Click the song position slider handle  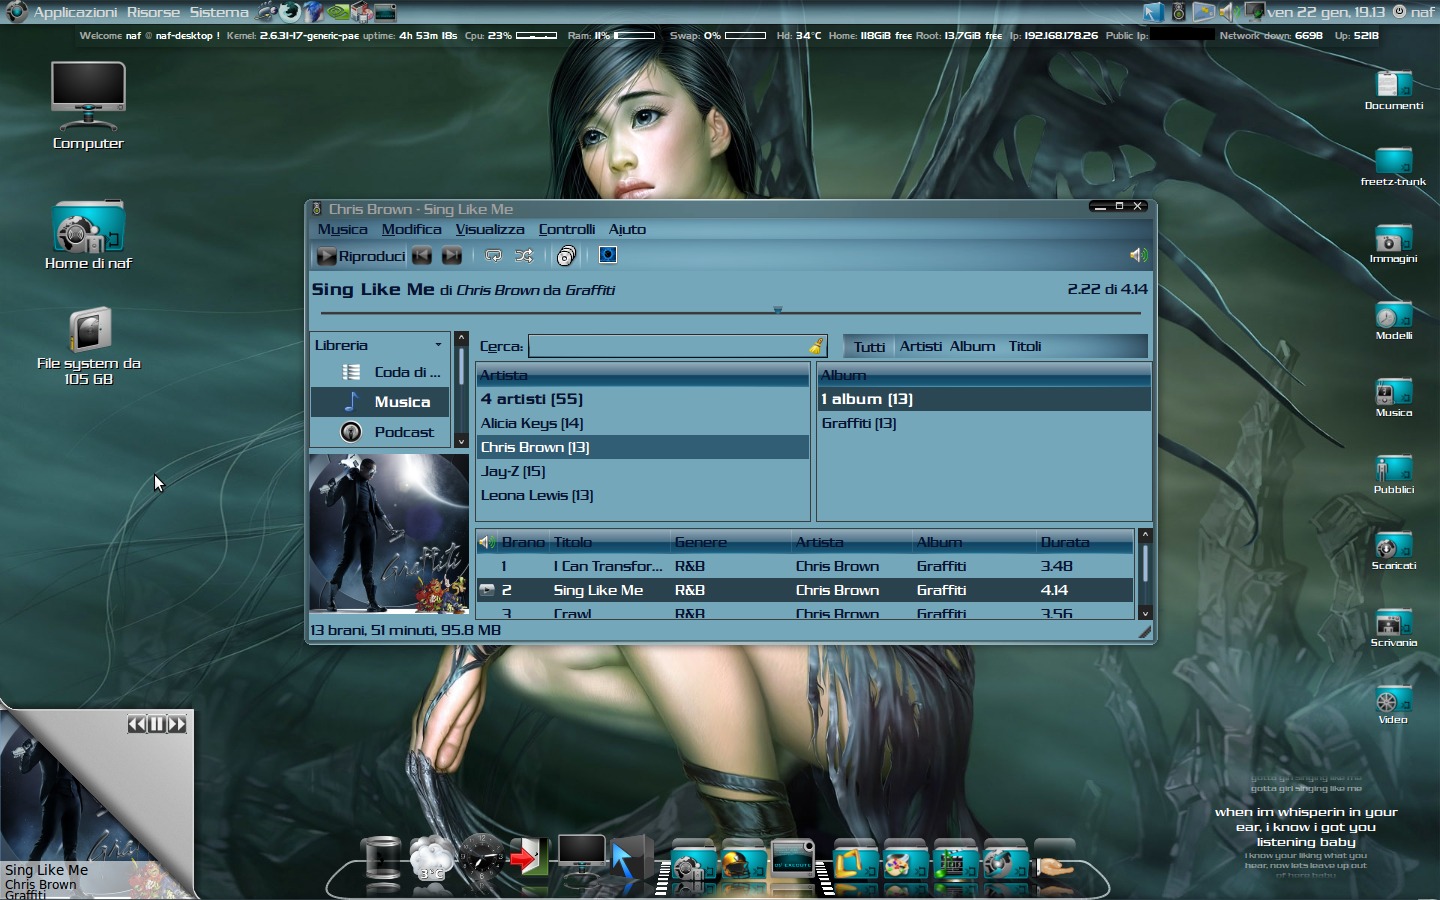pos(777,310)
